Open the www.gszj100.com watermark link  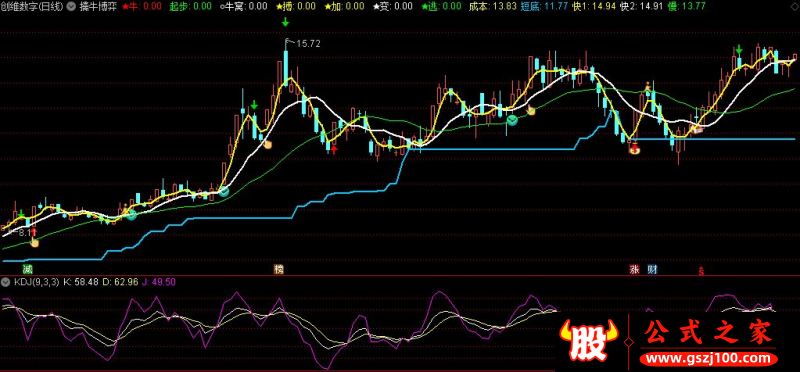(708, 358)
